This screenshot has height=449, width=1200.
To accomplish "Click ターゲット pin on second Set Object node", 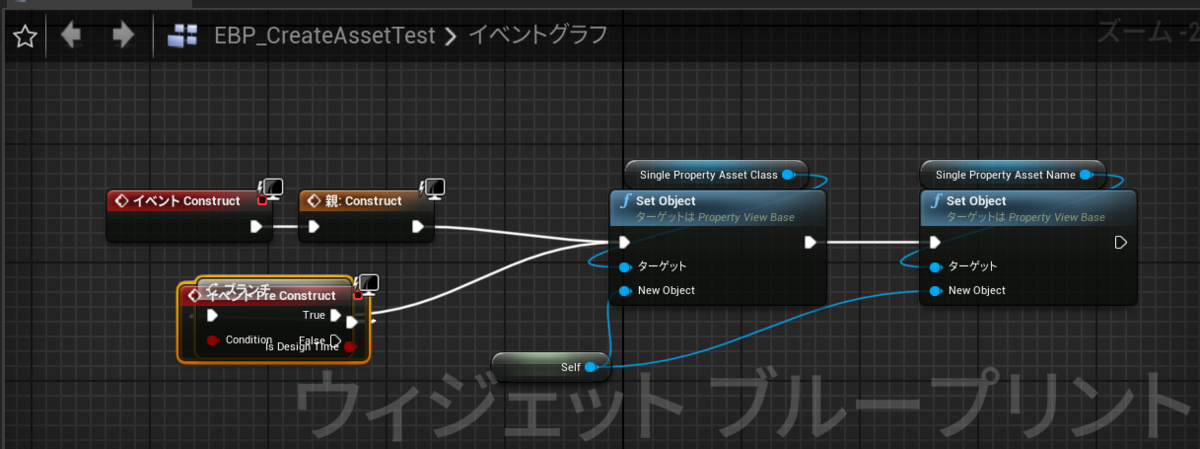I will click(x=935, y=267).
